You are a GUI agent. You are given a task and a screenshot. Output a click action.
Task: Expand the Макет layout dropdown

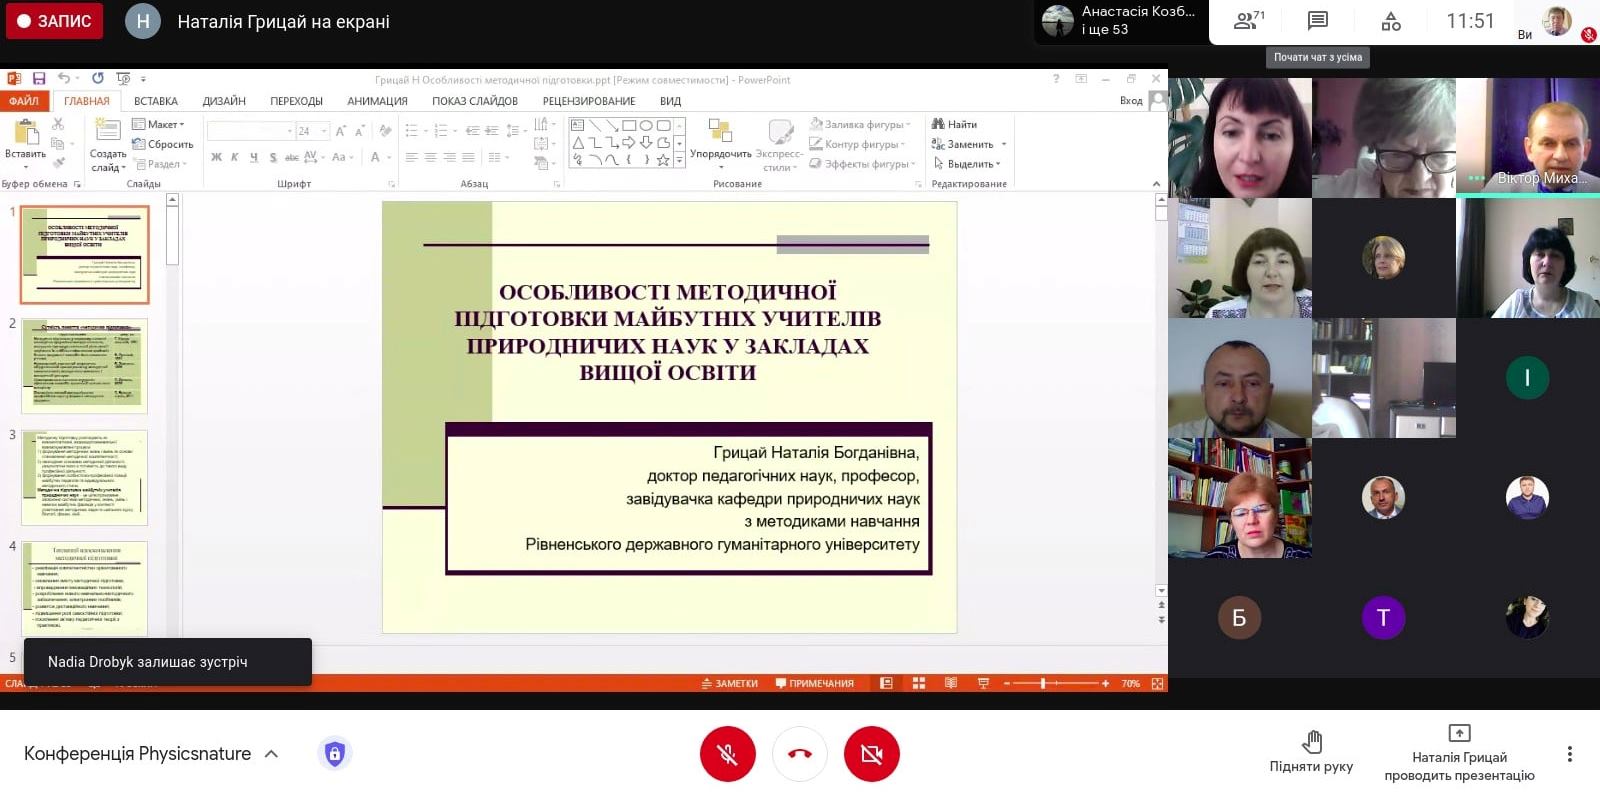click(159, 124)
